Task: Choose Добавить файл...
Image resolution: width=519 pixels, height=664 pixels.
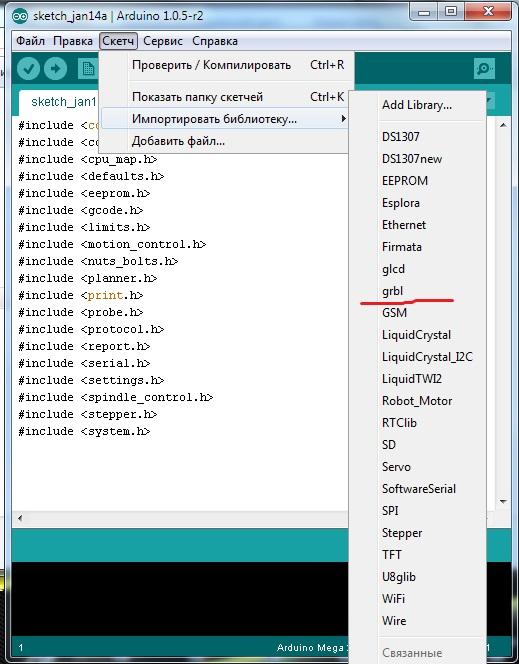Action: click(x=226, y=141)
